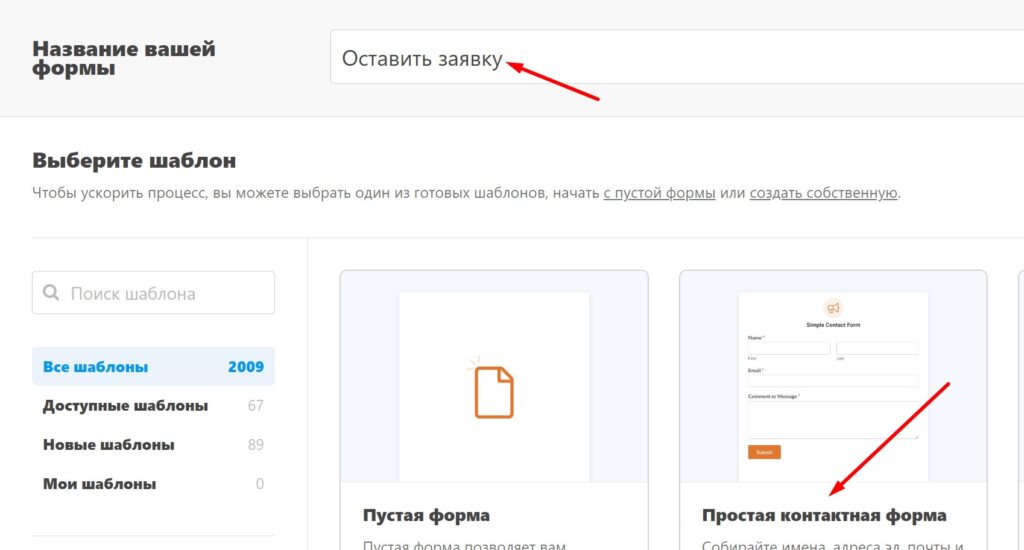This screenshot has width=1024, height=550.
Task: Click the 2009 count next to 'Все шаблоны'
Action: click(246, 366)
